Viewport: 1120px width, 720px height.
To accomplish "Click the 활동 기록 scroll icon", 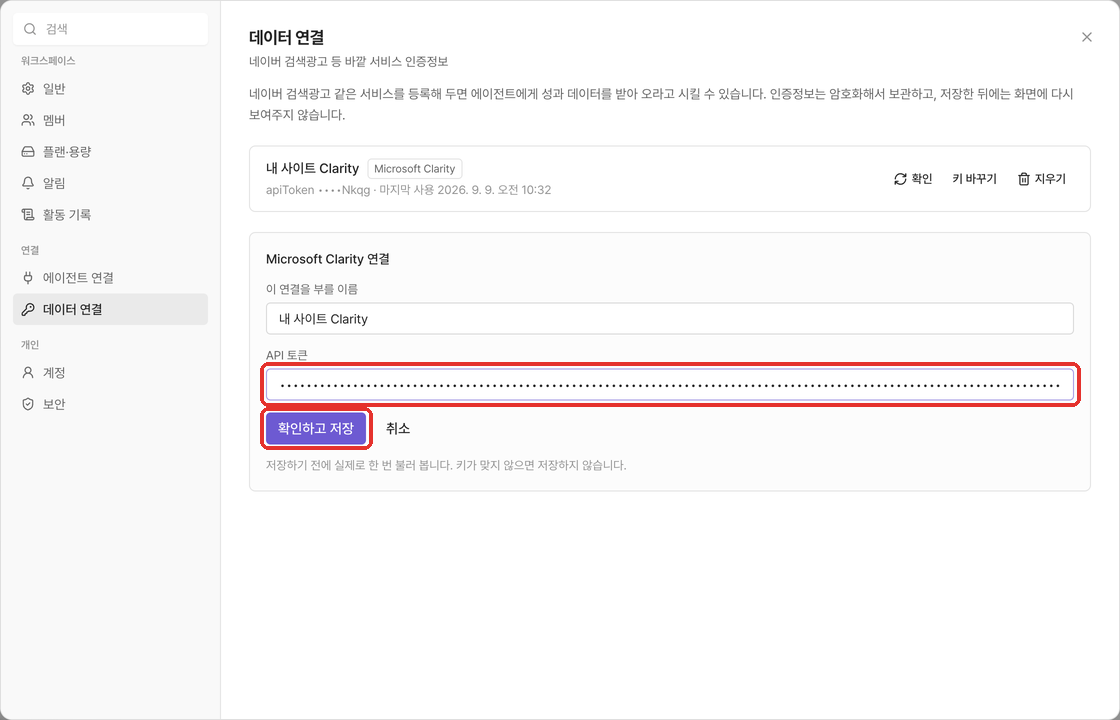I will coord(28,214).
